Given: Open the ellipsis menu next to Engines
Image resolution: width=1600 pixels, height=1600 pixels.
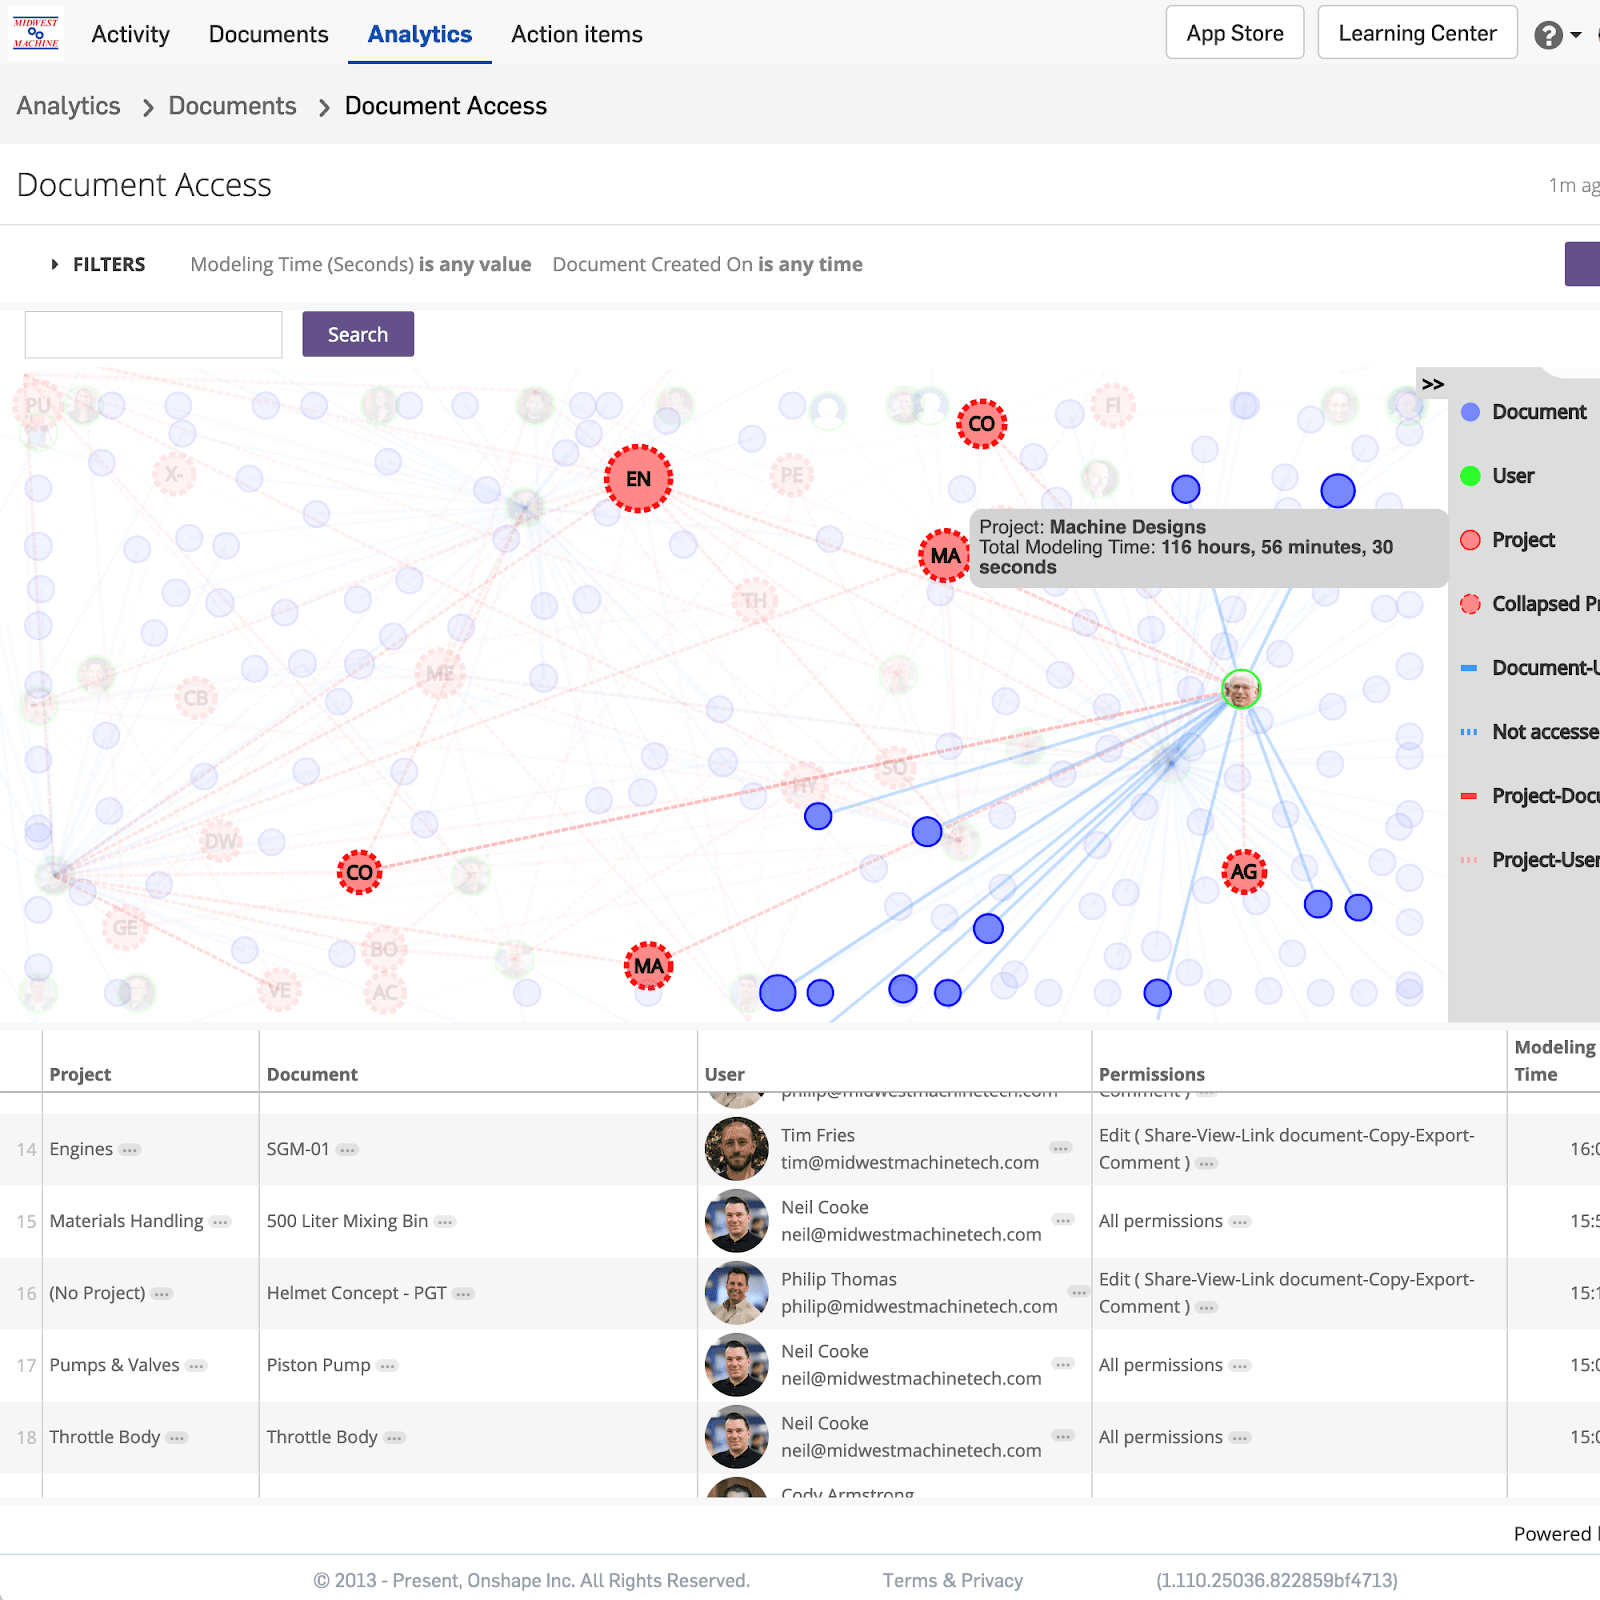Looking at the screenshot, I should pyautogui.click(x=130, y=1150).
